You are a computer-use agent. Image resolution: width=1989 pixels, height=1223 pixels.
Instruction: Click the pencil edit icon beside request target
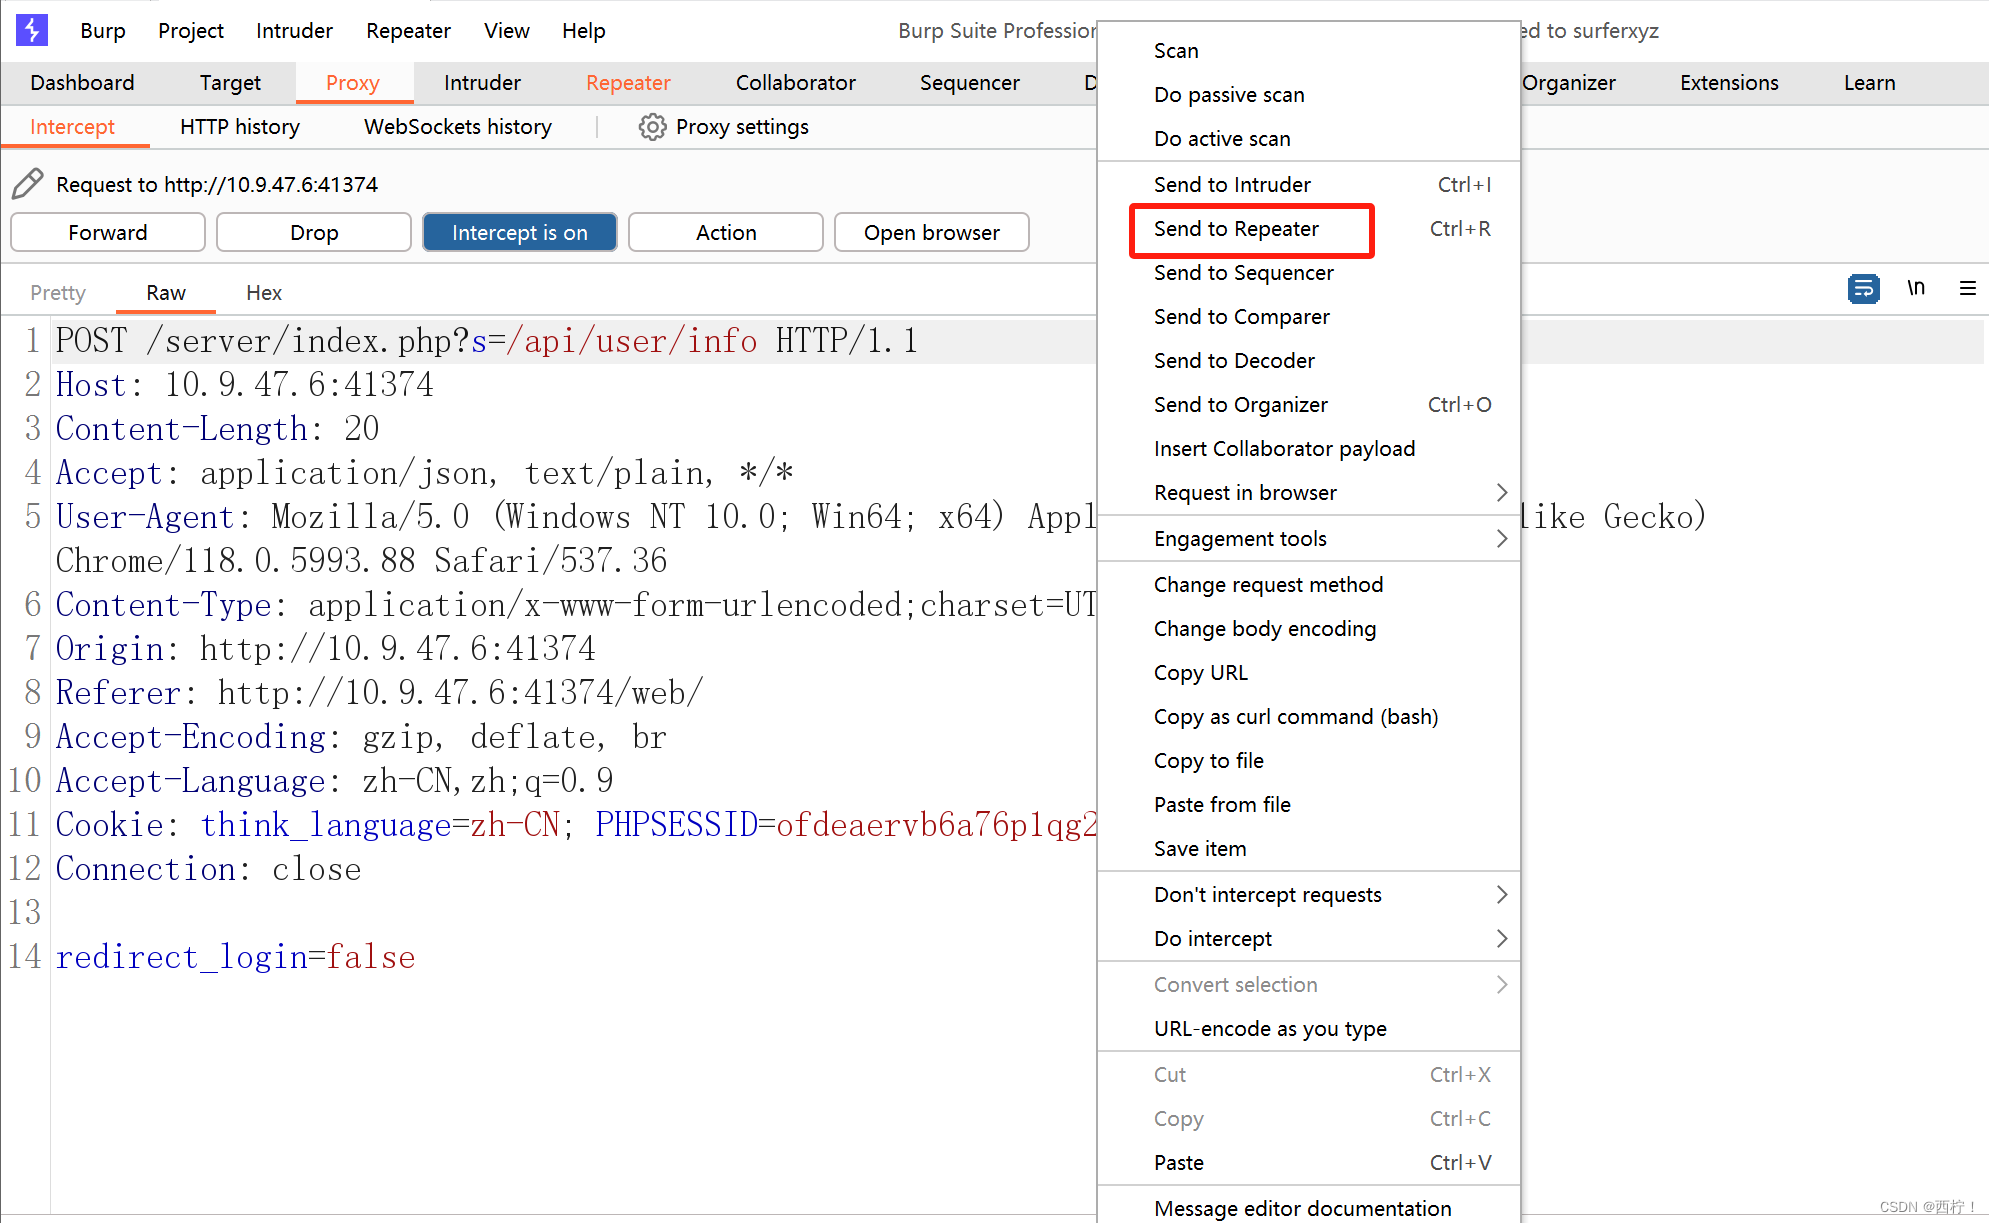click(28, 184)
